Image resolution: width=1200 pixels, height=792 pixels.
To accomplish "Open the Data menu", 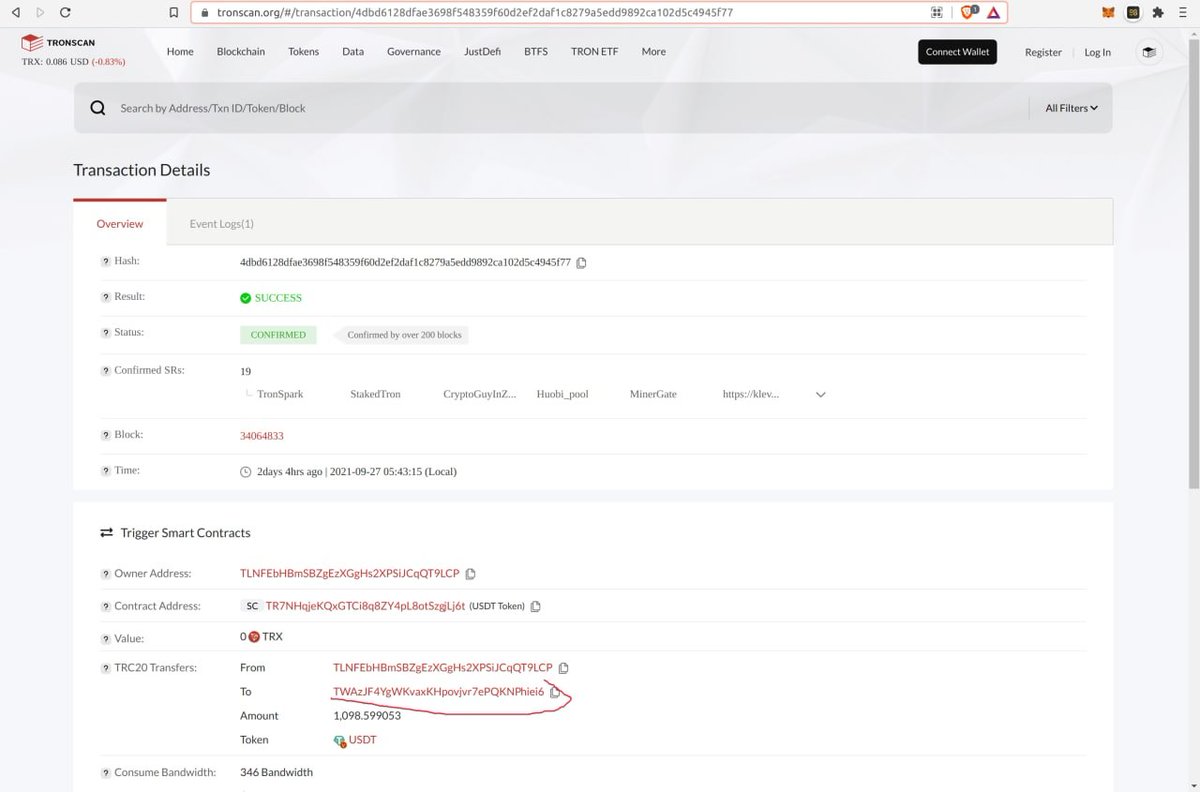I will coord(353,52).
